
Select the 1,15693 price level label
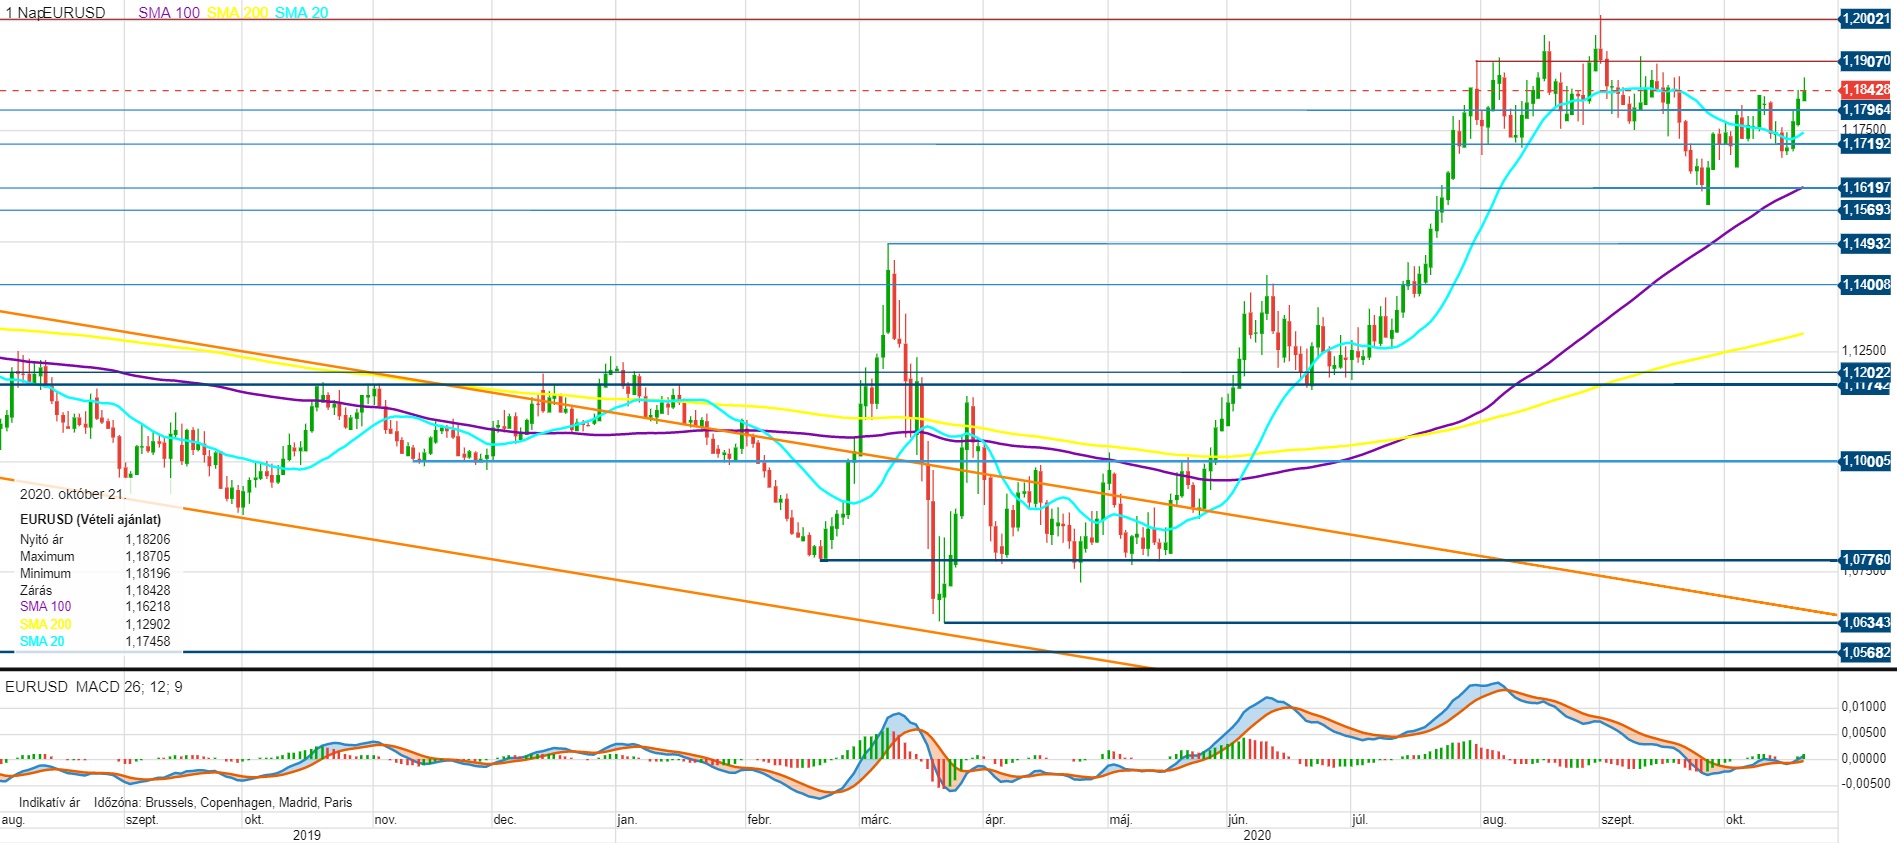[x=1866, y=210]
